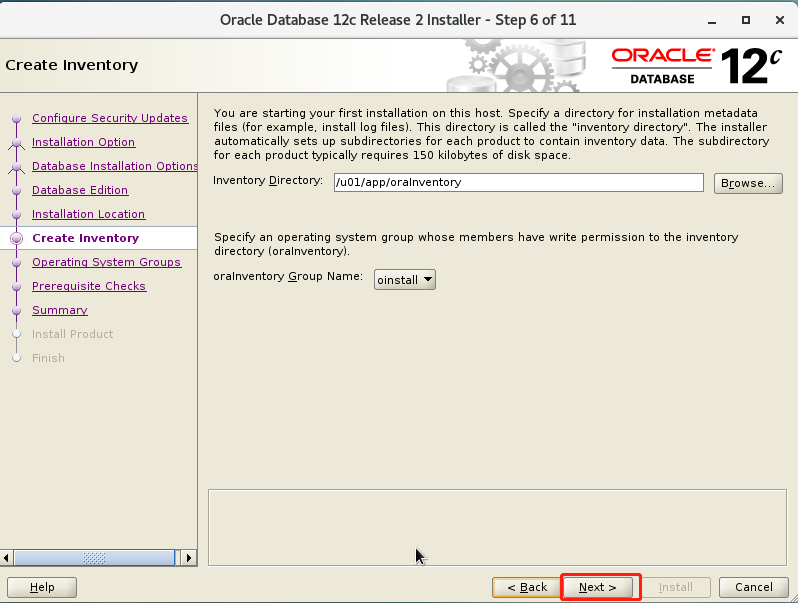
Task: Click the left arrow of sidebar scrollbar
Action: tap(6, 558)
